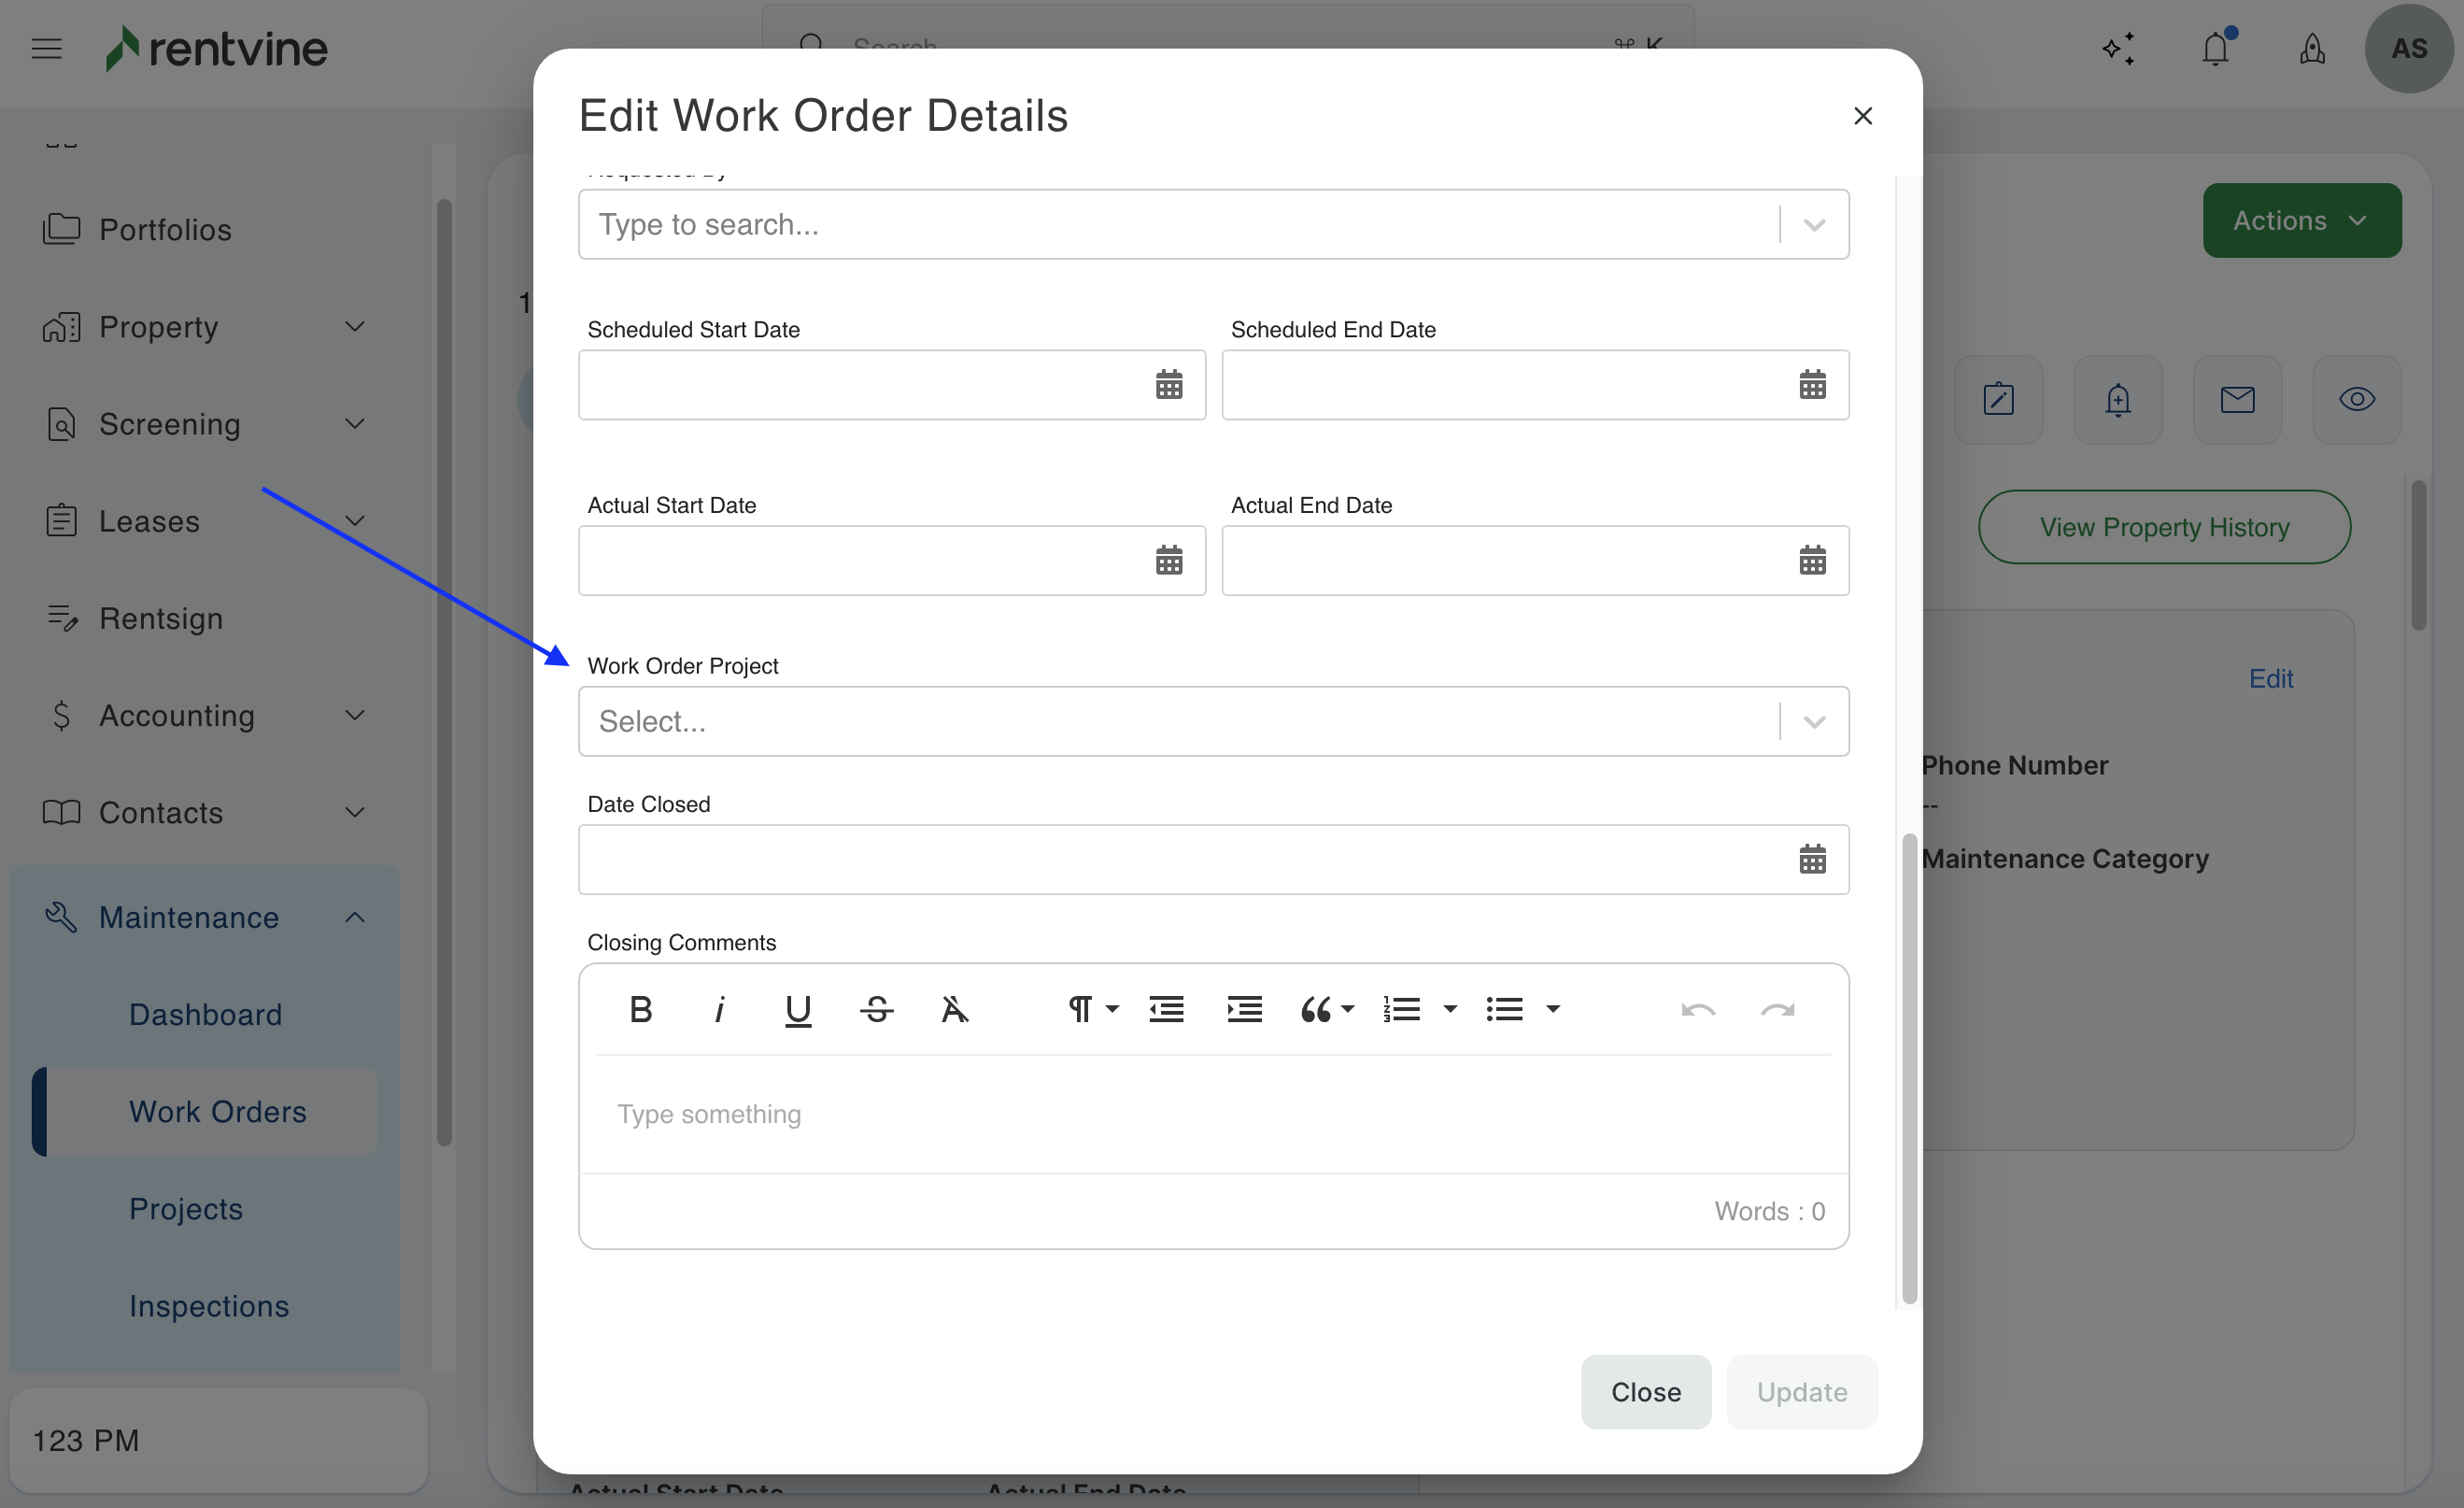Apply italic formatting in editor toolbar

(x=719, y=1010)
